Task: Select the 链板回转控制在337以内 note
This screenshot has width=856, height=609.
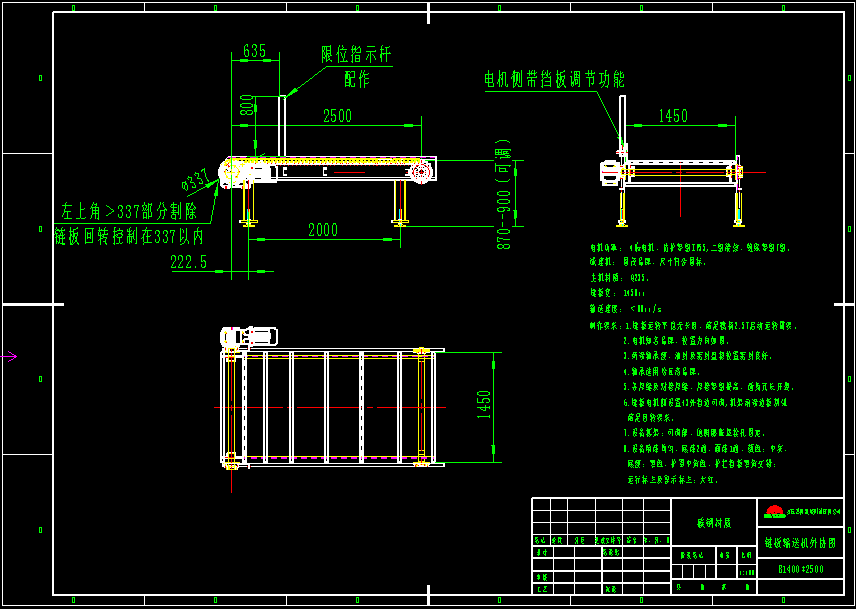Action: tap(130, 237)
